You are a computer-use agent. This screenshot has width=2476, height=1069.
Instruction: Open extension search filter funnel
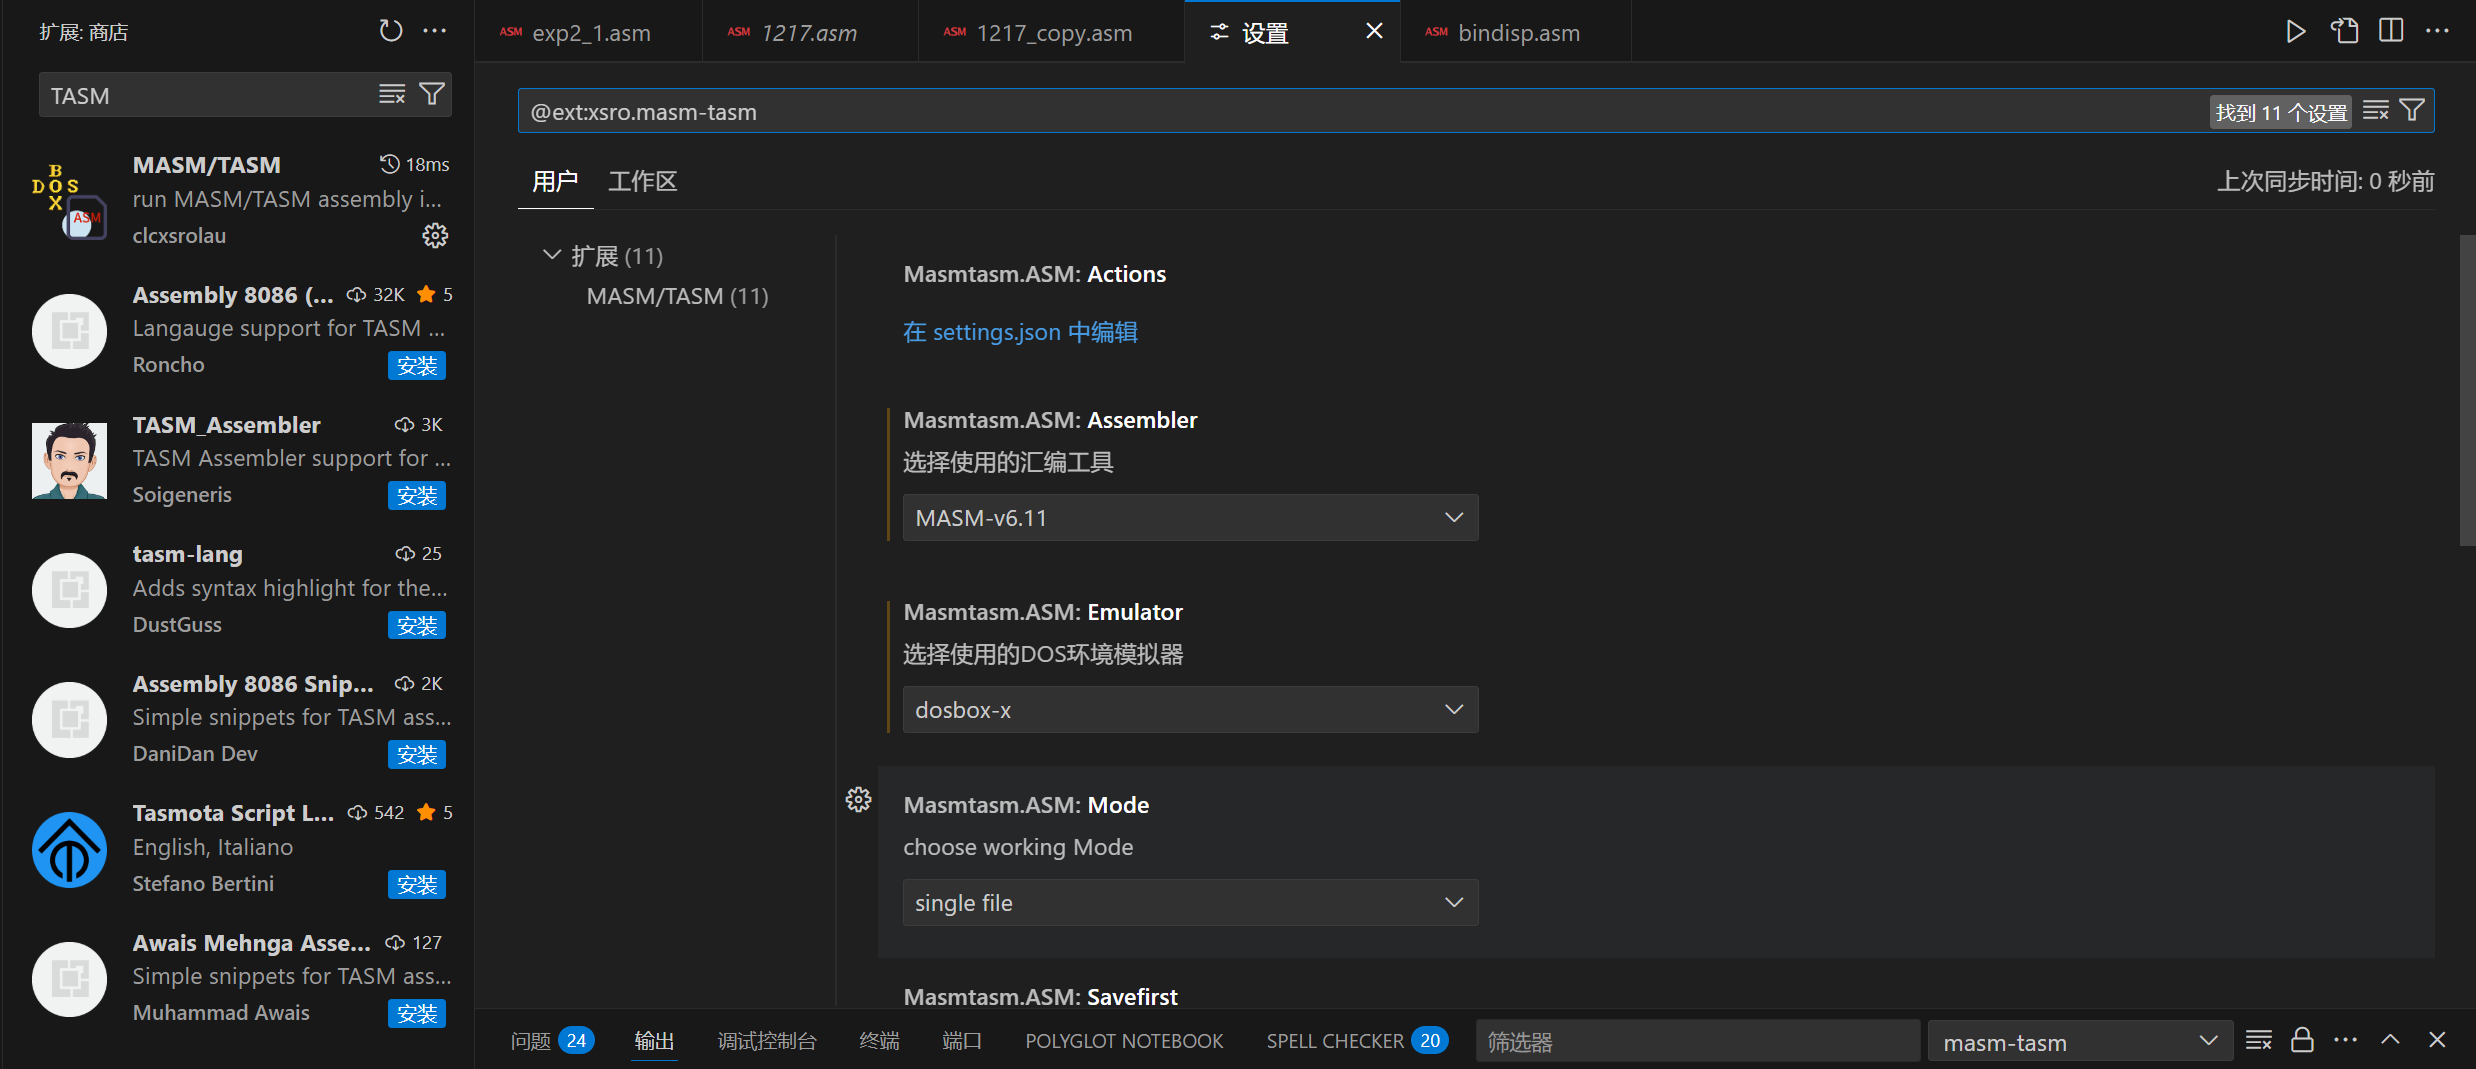click(x=432, y=94)
